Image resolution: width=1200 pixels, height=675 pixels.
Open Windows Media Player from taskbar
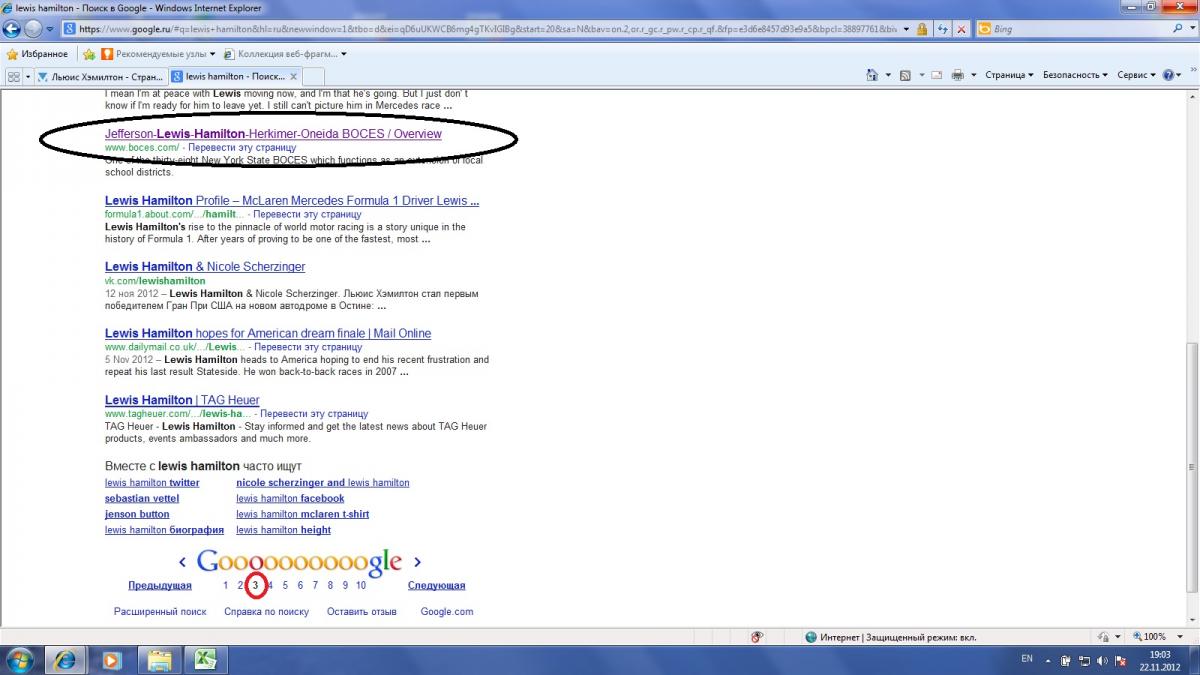point(112,660)
